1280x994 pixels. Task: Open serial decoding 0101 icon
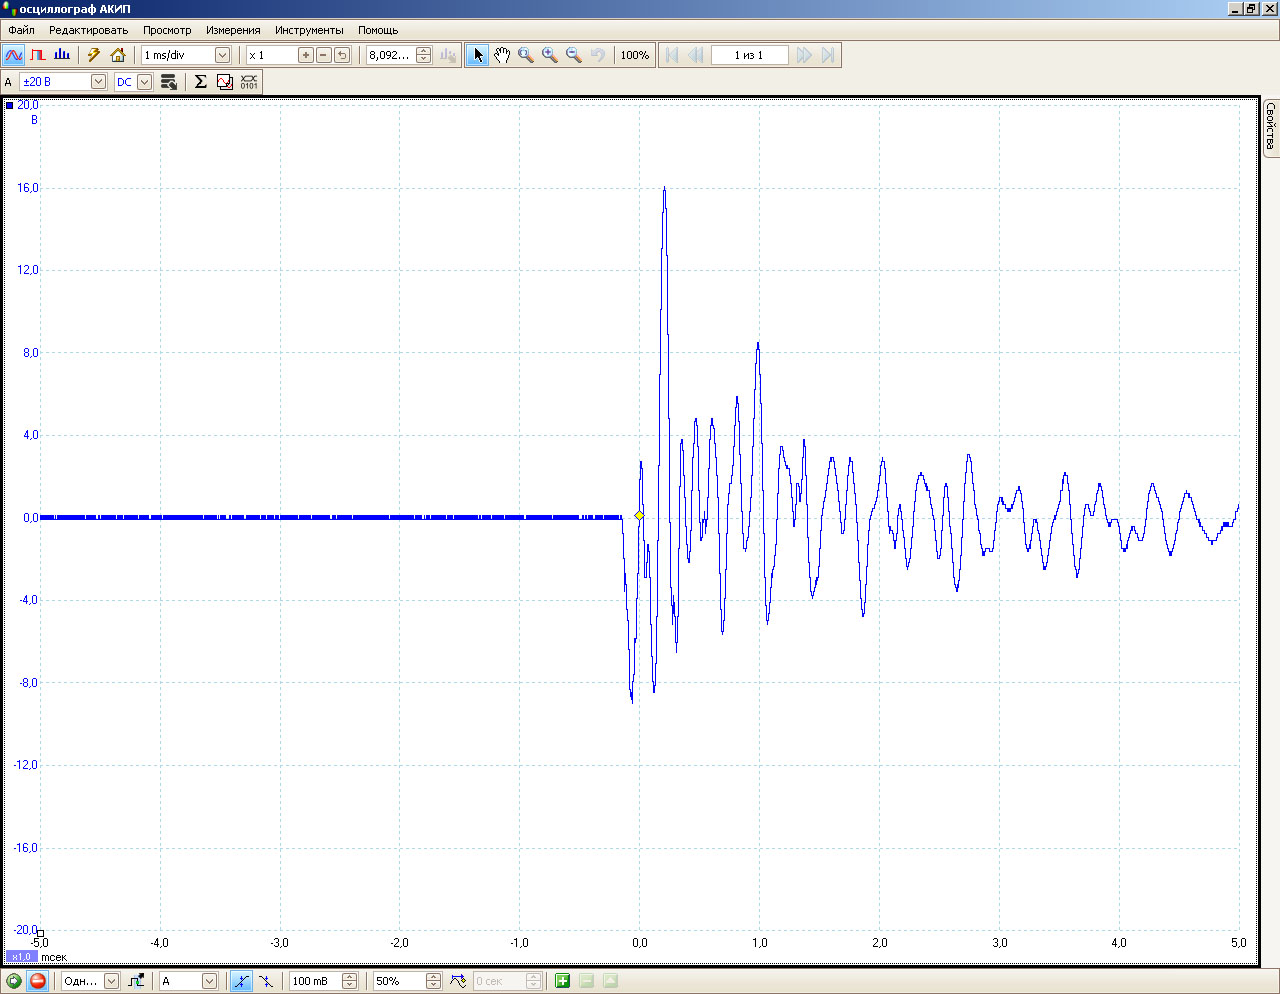[x=249, y=82]
